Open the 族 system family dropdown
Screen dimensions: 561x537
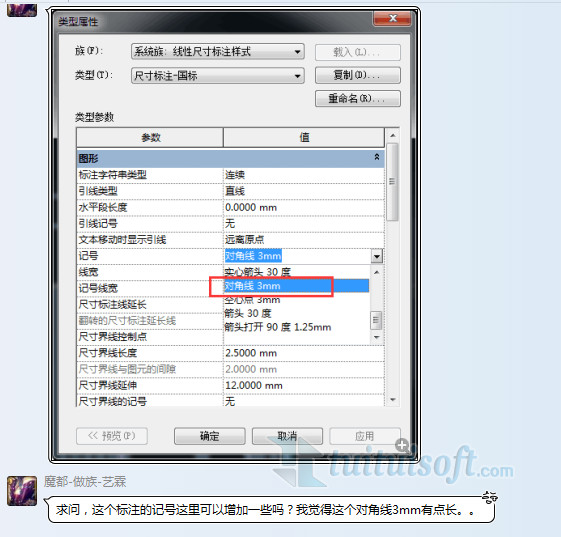point(218,52)
